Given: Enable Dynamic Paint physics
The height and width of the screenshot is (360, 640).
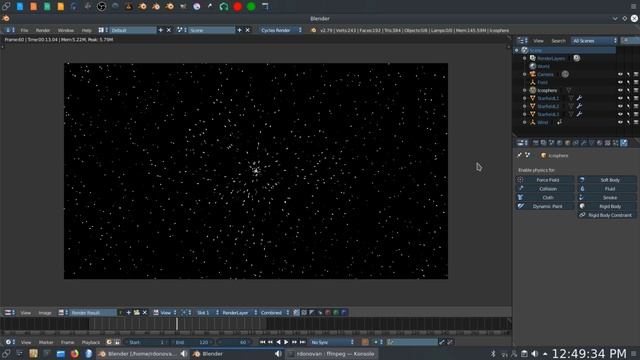Looking at the screenshot, I should click(545, 206).
